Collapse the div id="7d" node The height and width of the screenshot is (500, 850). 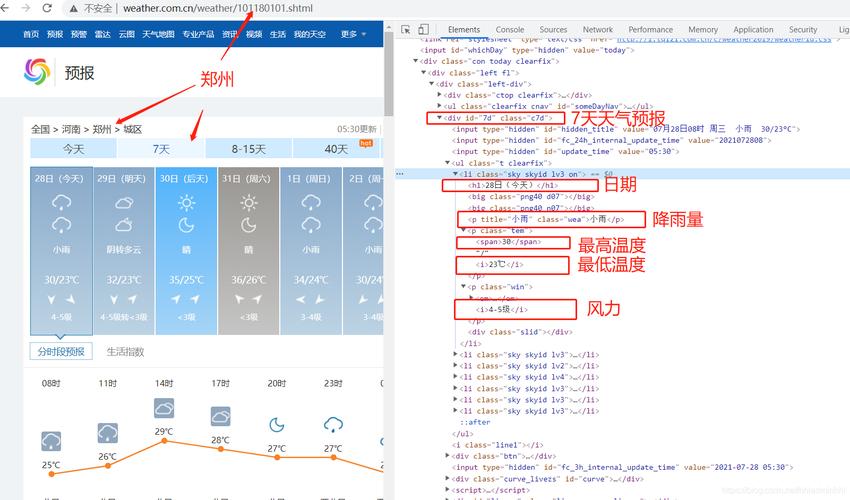(x=439, y=117)
